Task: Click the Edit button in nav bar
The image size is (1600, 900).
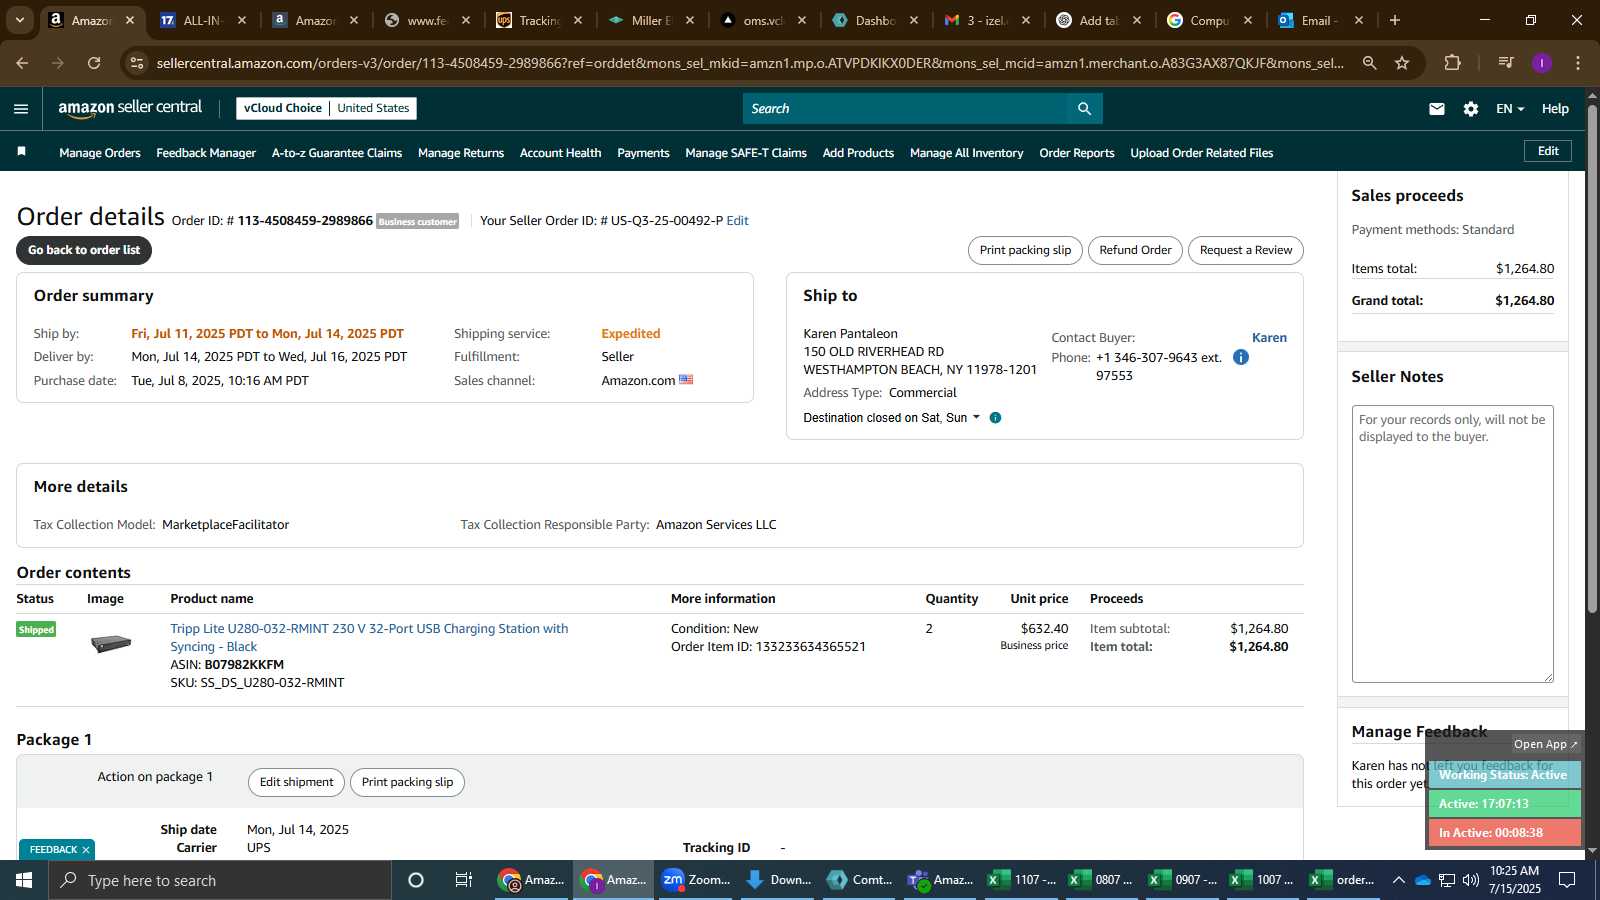Action: [x=1548, y=151]
